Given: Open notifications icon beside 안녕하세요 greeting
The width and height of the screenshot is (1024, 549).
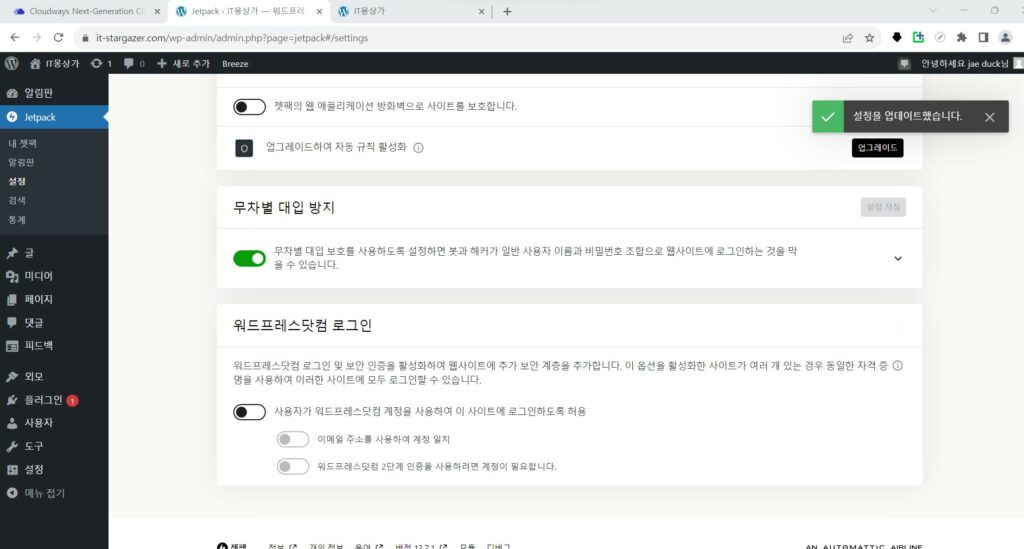Looking at the screenshot, I should (x=904, y=63).
